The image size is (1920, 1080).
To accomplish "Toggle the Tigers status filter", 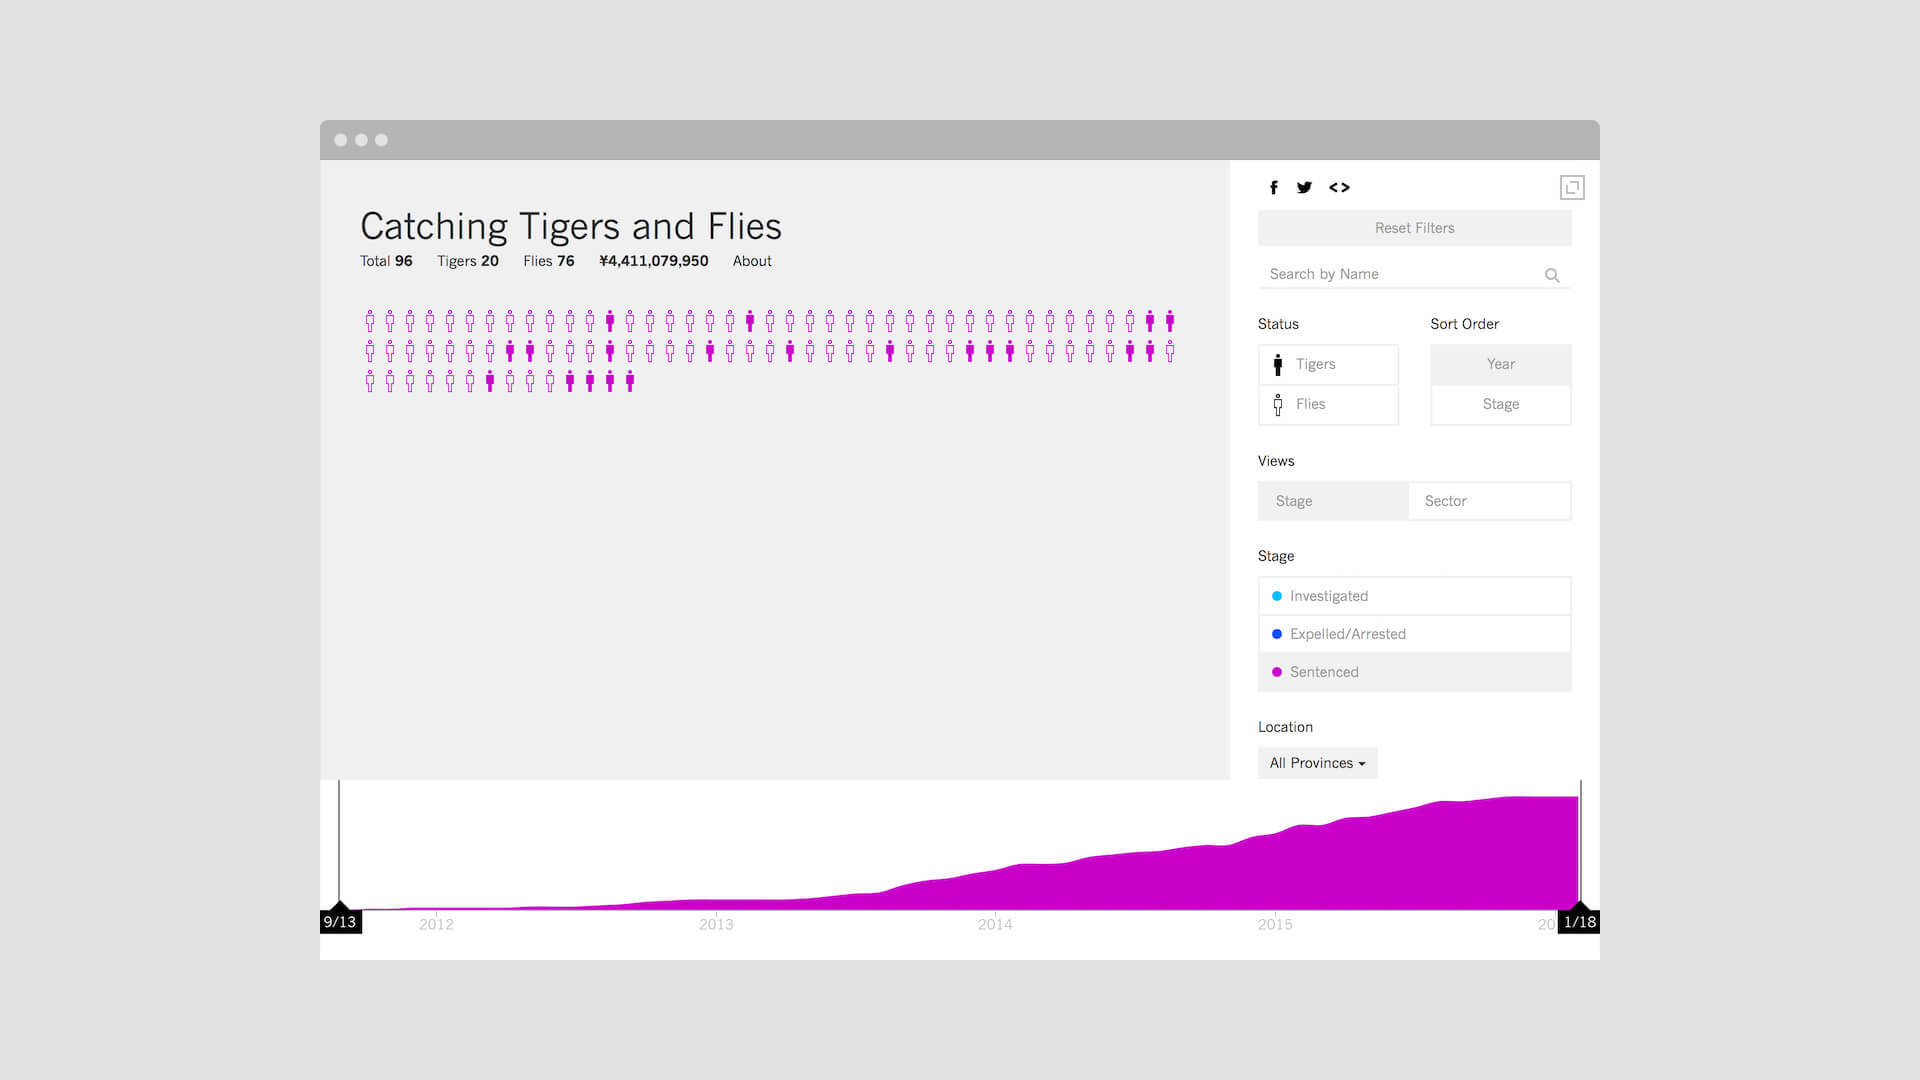I will click(1328, 364).
